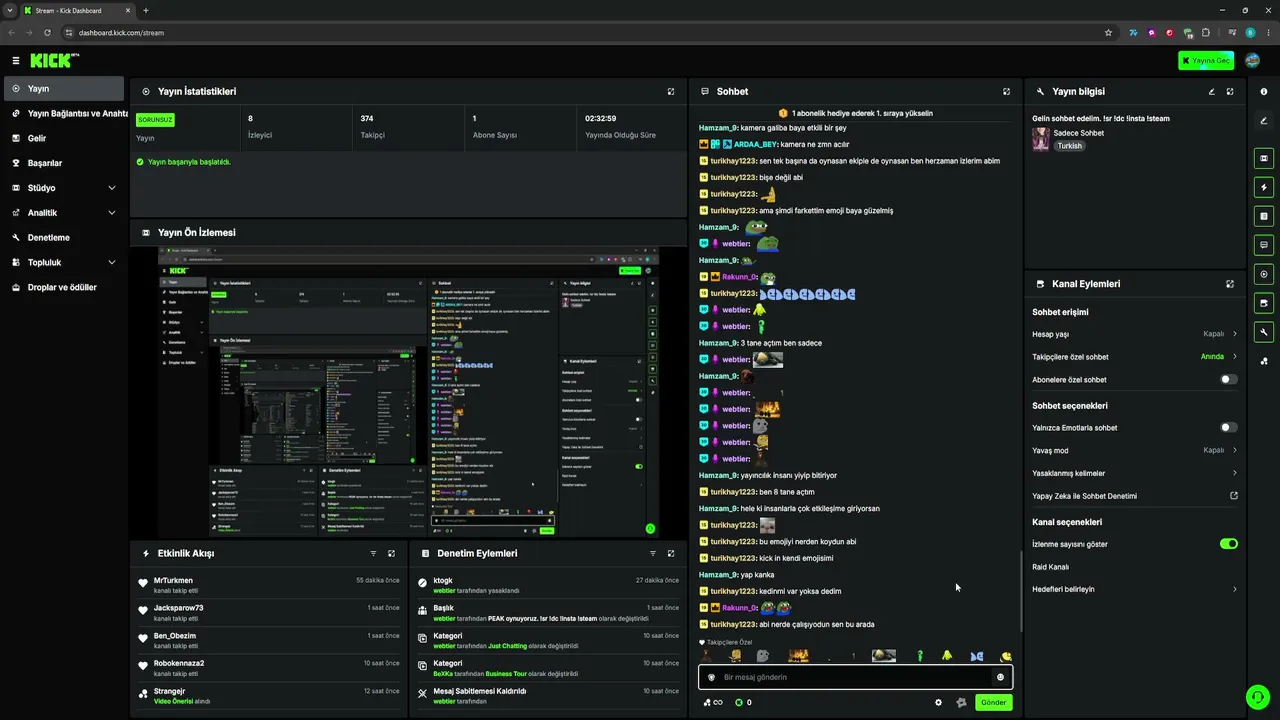Screen dimensions: 1280x720
Task: Toggle moderation actions list icon in right rail
Action: (1264, 216)
